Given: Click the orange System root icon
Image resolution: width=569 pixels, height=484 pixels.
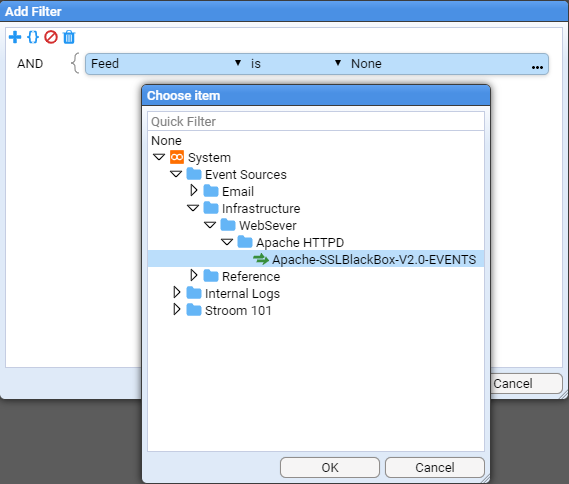Looking at the screenshot, I should pyautogui.click(x=177, y=157).
